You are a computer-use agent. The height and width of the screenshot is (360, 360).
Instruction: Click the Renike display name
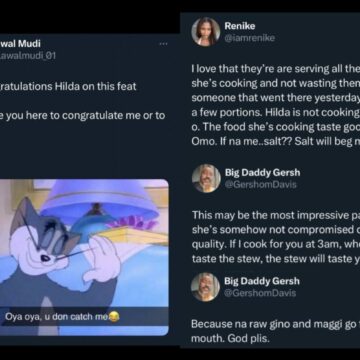[240, 26]
